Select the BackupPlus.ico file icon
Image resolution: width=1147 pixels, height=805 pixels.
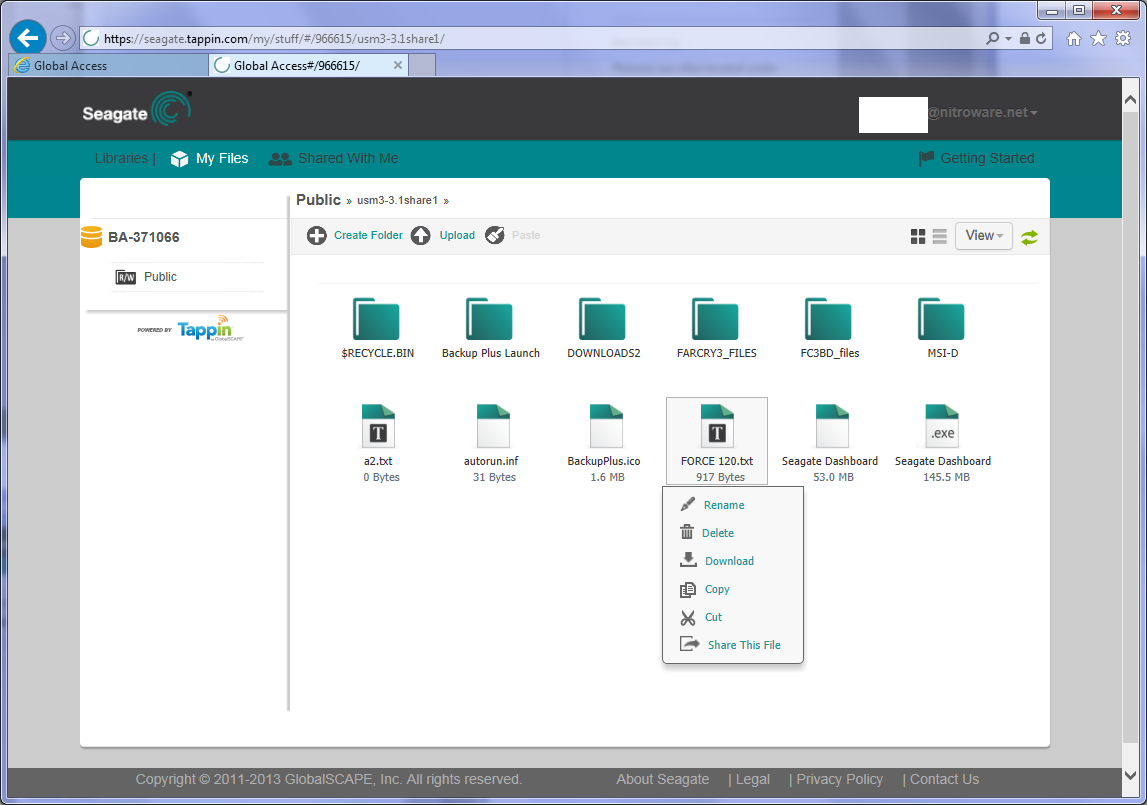[606, 426]
